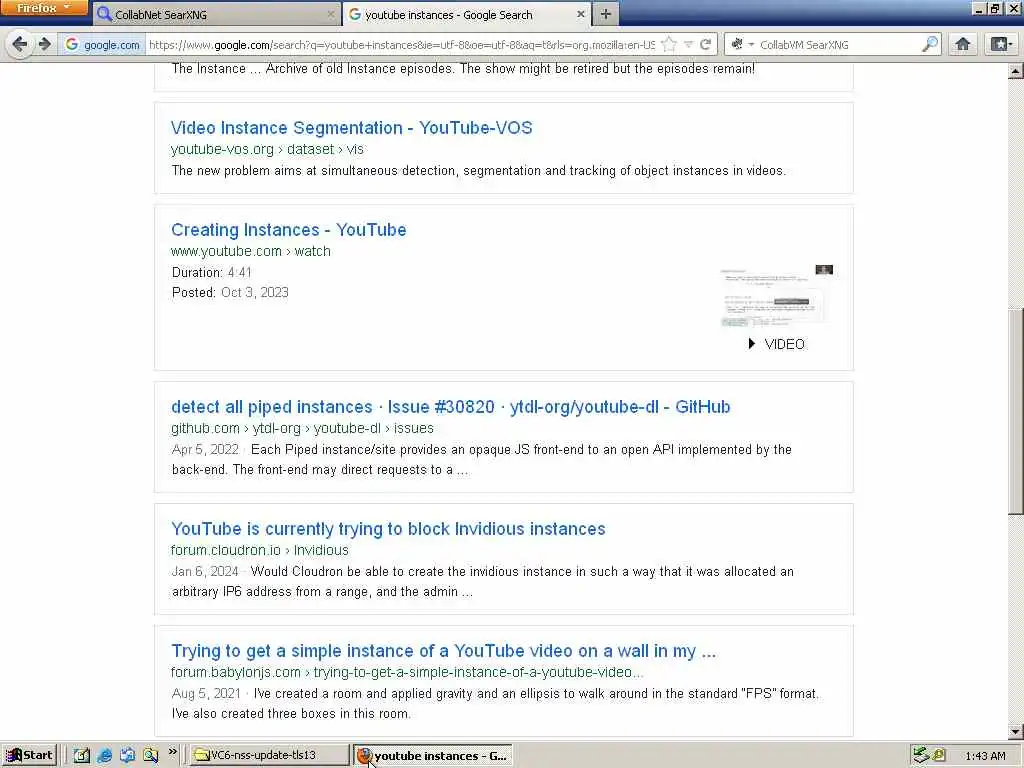Click the Posted: Oct 3, 2023 text

tap(230, 293)
